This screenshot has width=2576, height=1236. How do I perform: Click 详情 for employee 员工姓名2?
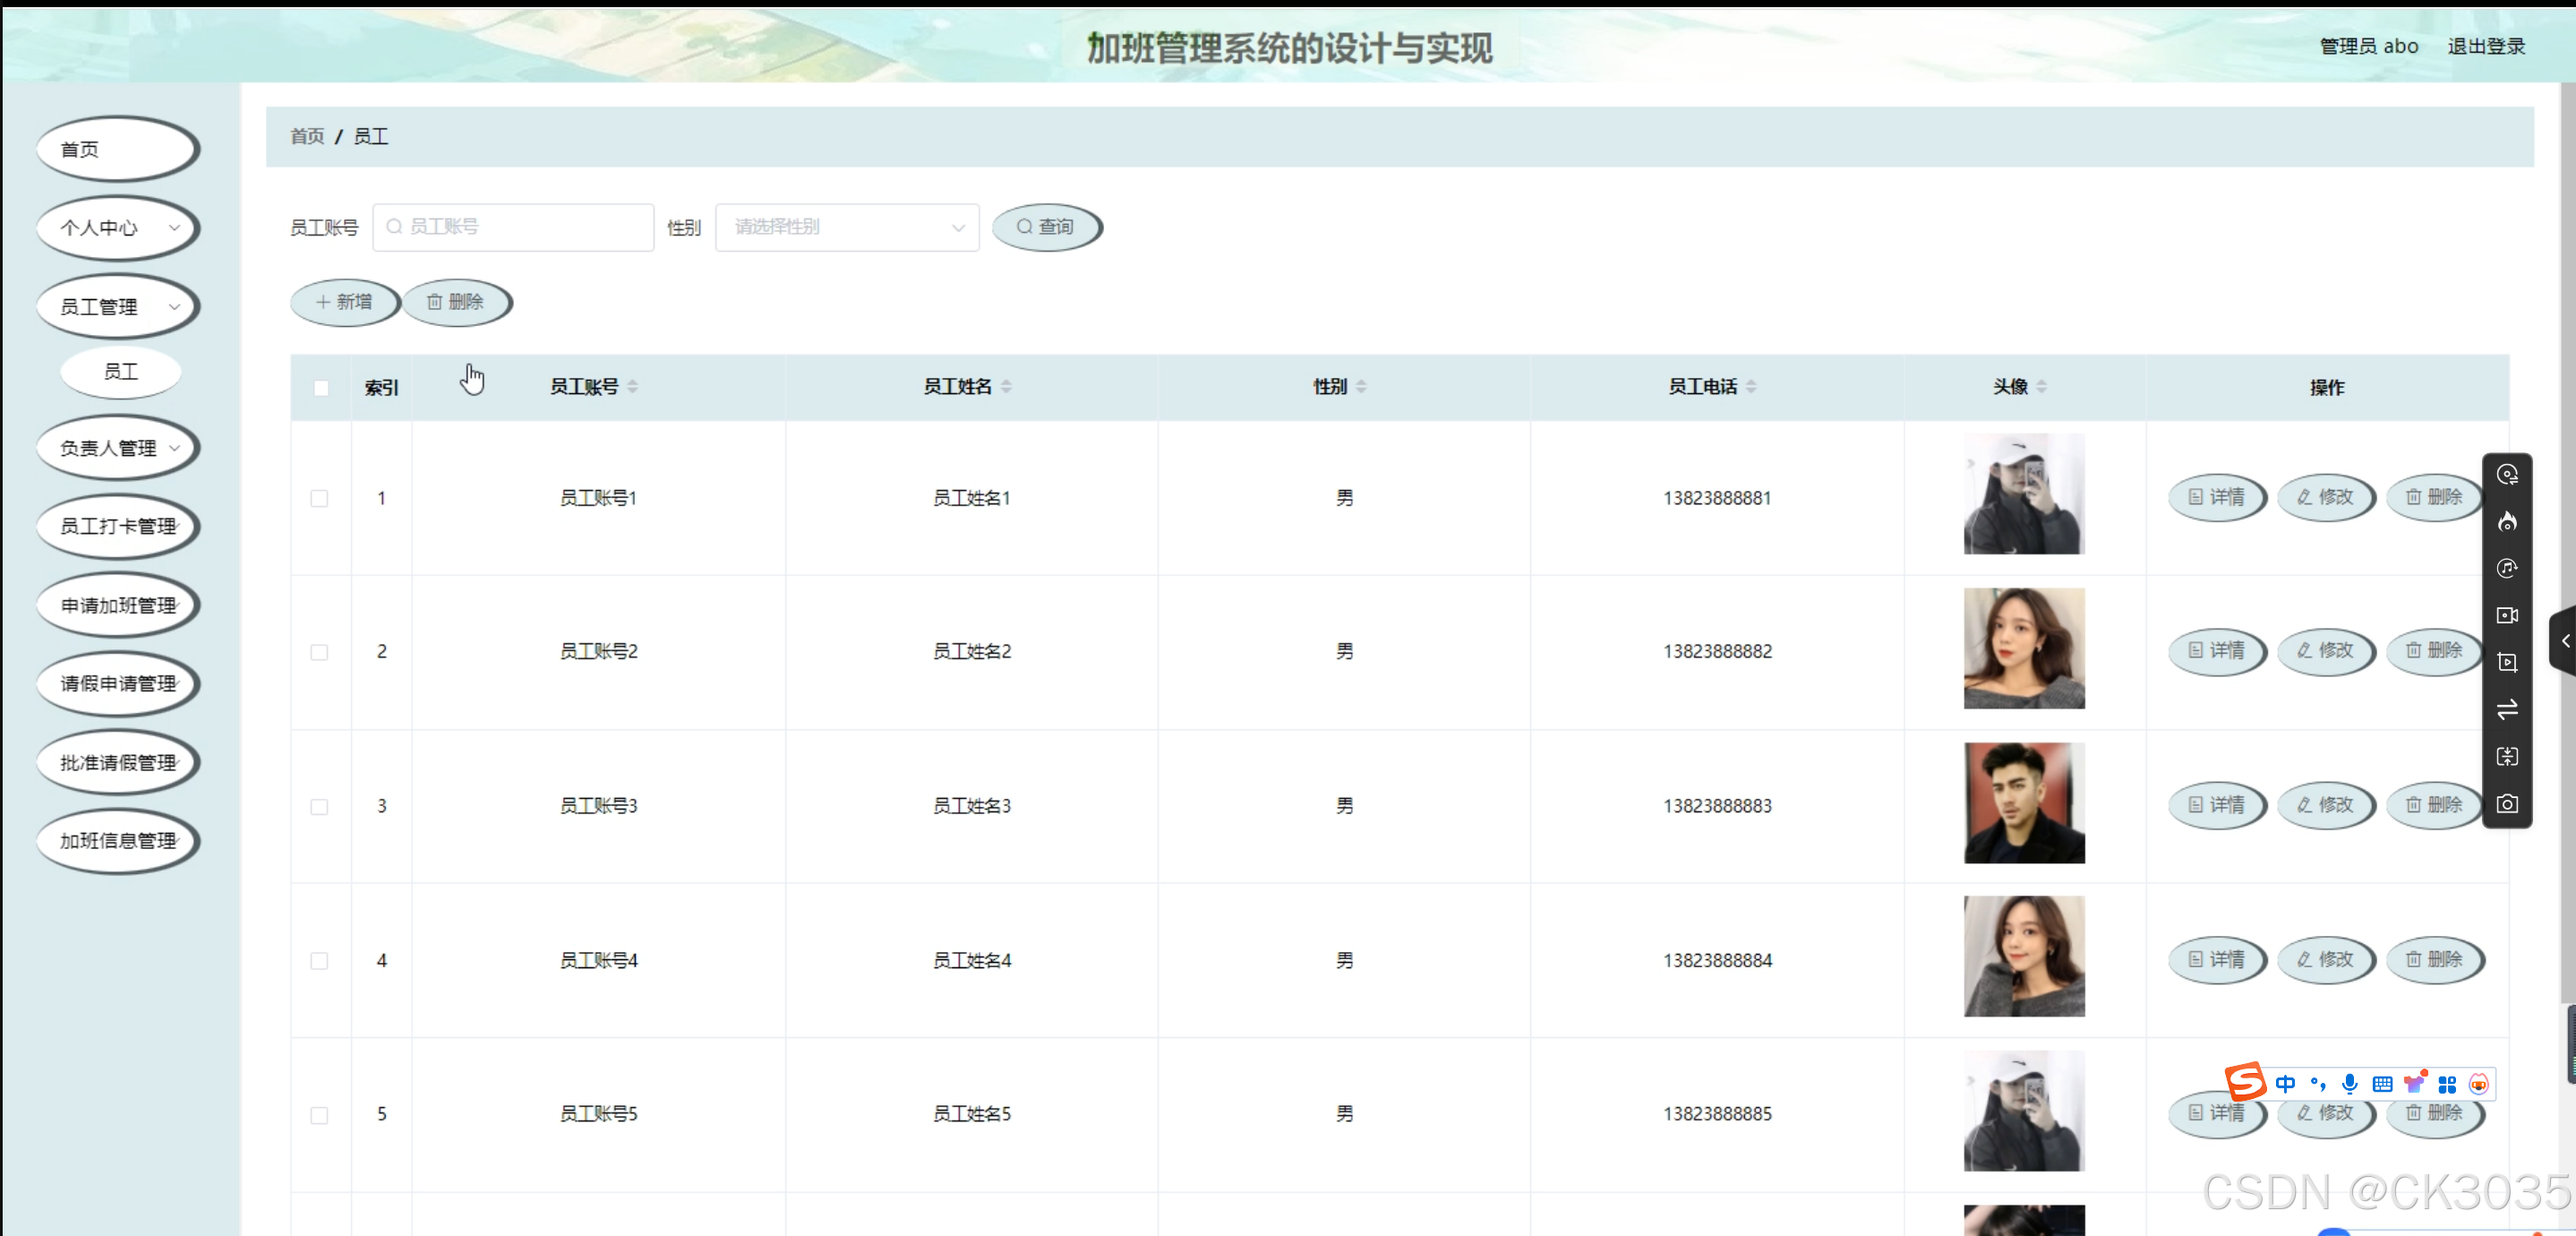coord(2217,651)
